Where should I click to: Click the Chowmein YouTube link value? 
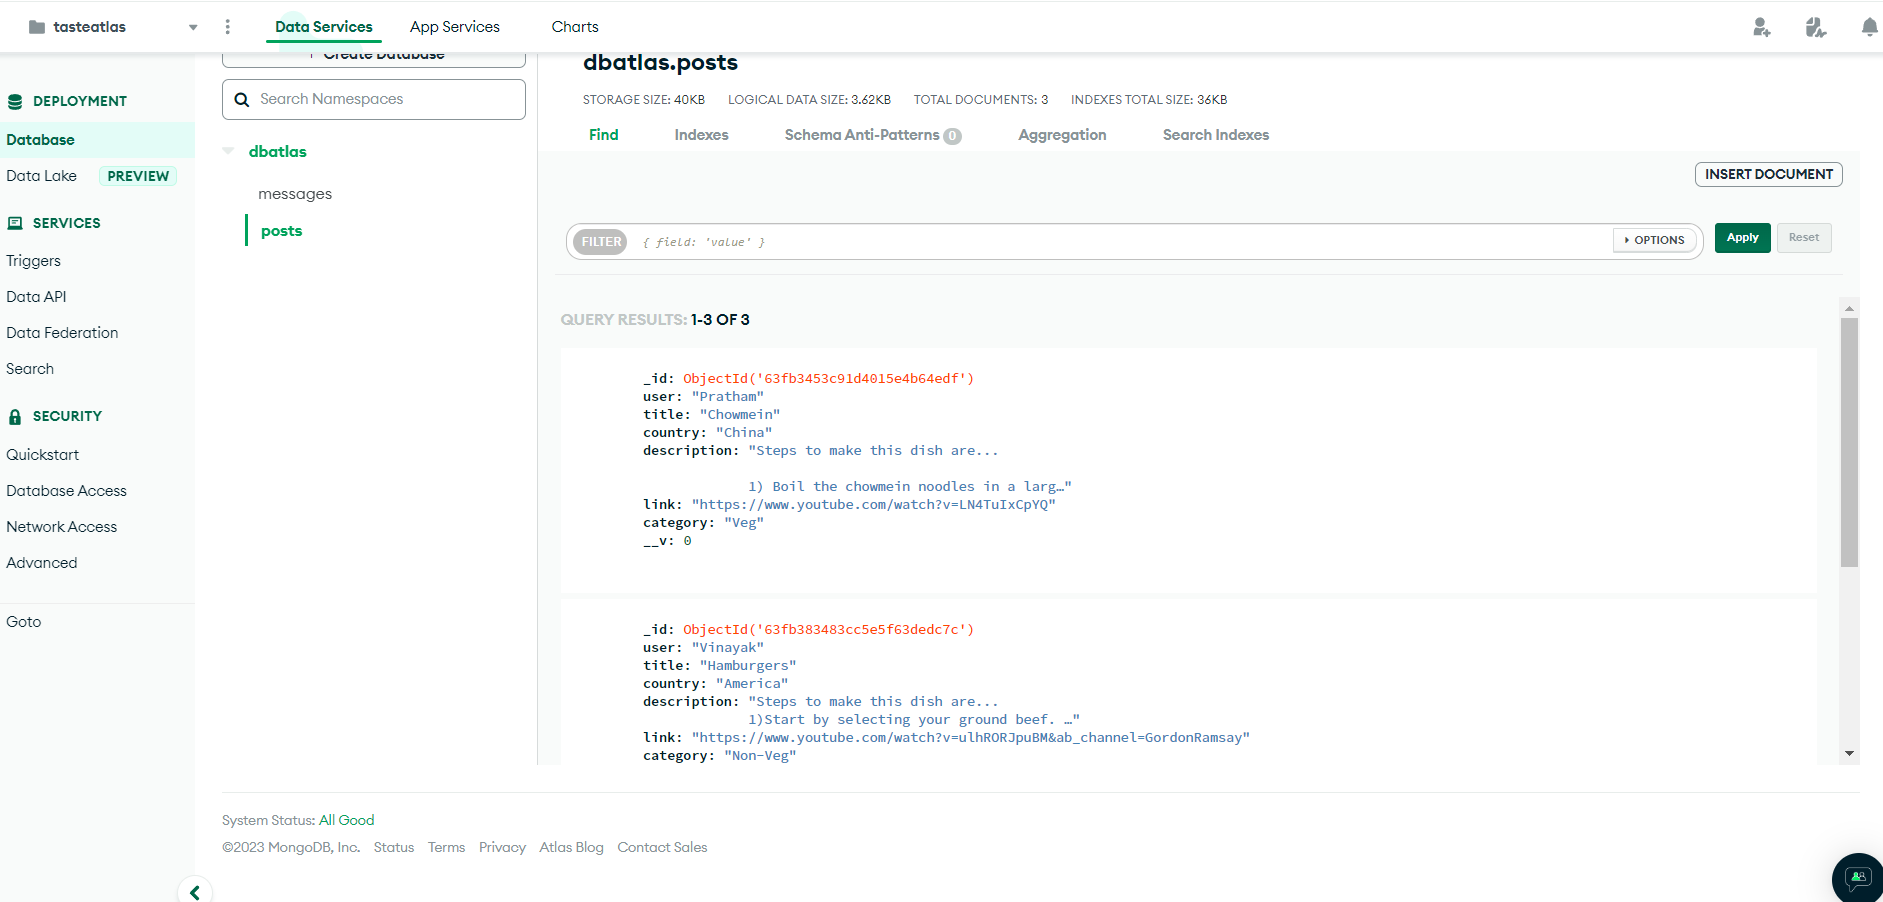coord(873,505)
